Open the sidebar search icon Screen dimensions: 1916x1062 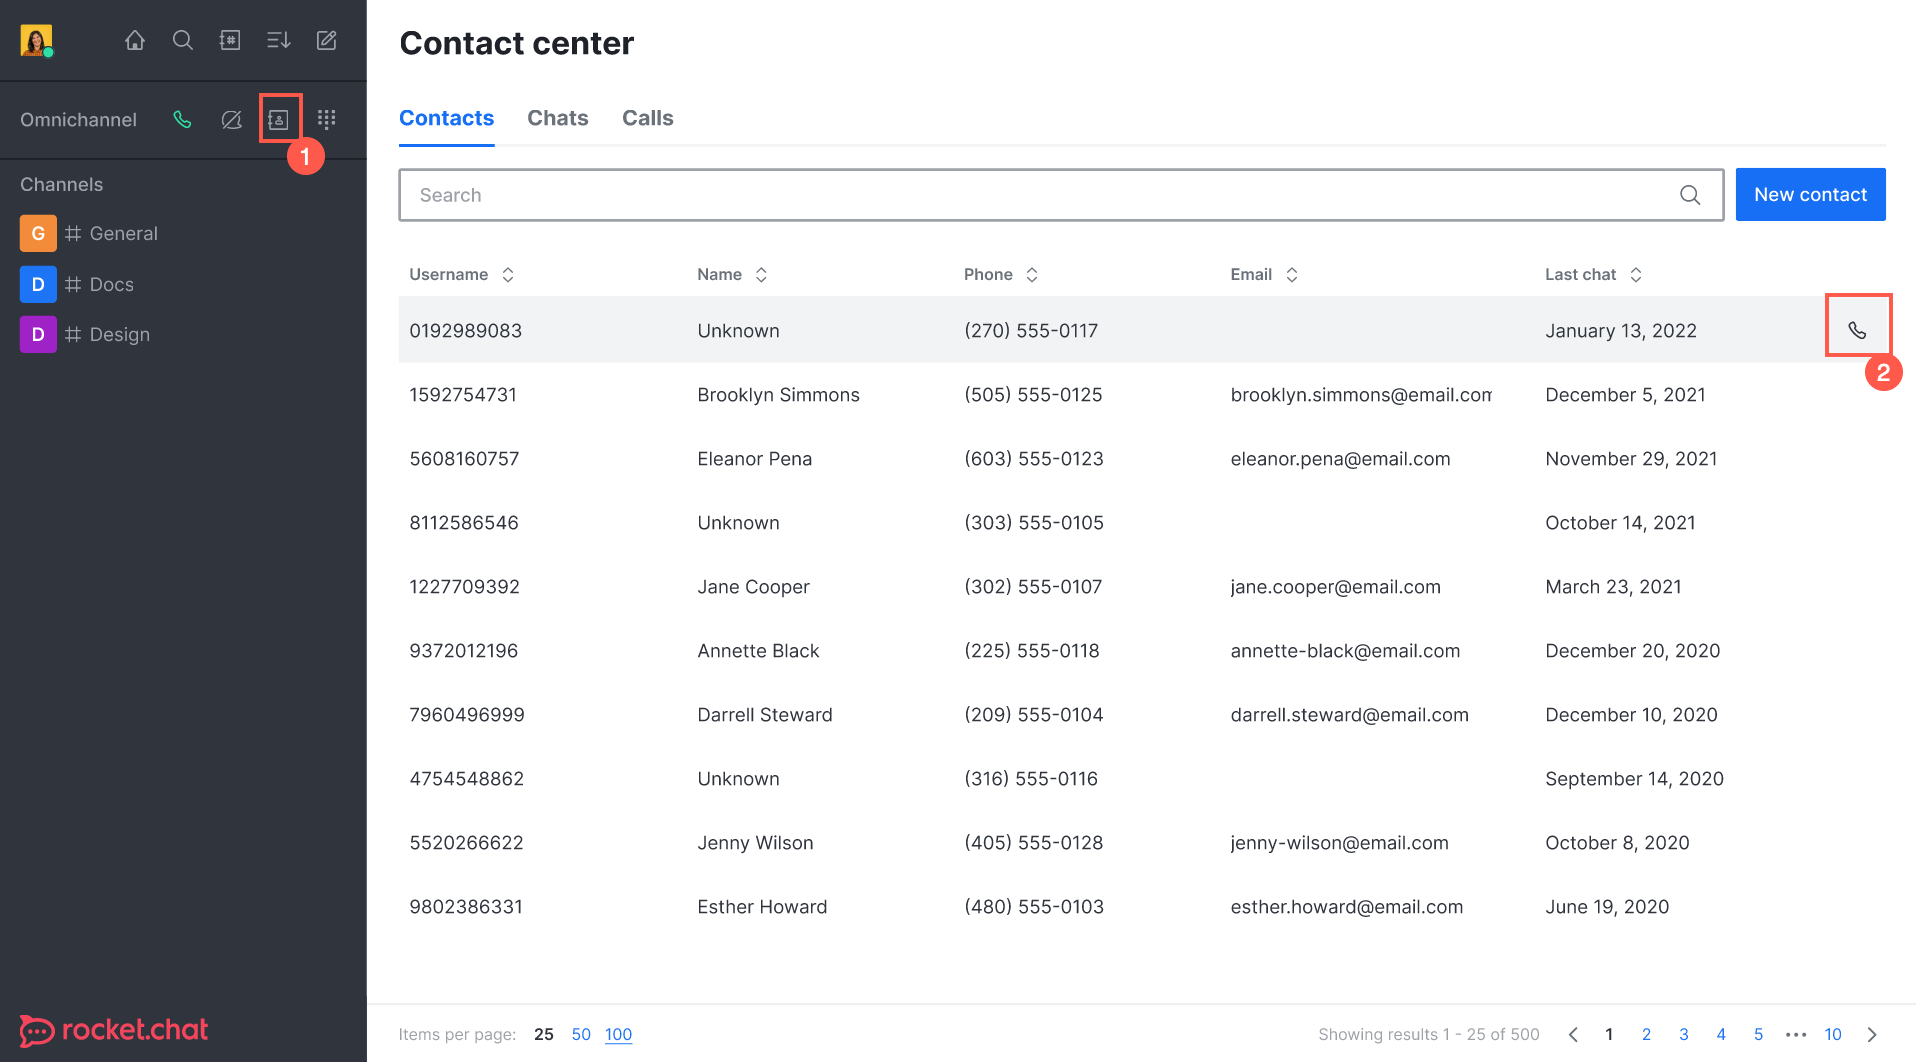[183, 40]
